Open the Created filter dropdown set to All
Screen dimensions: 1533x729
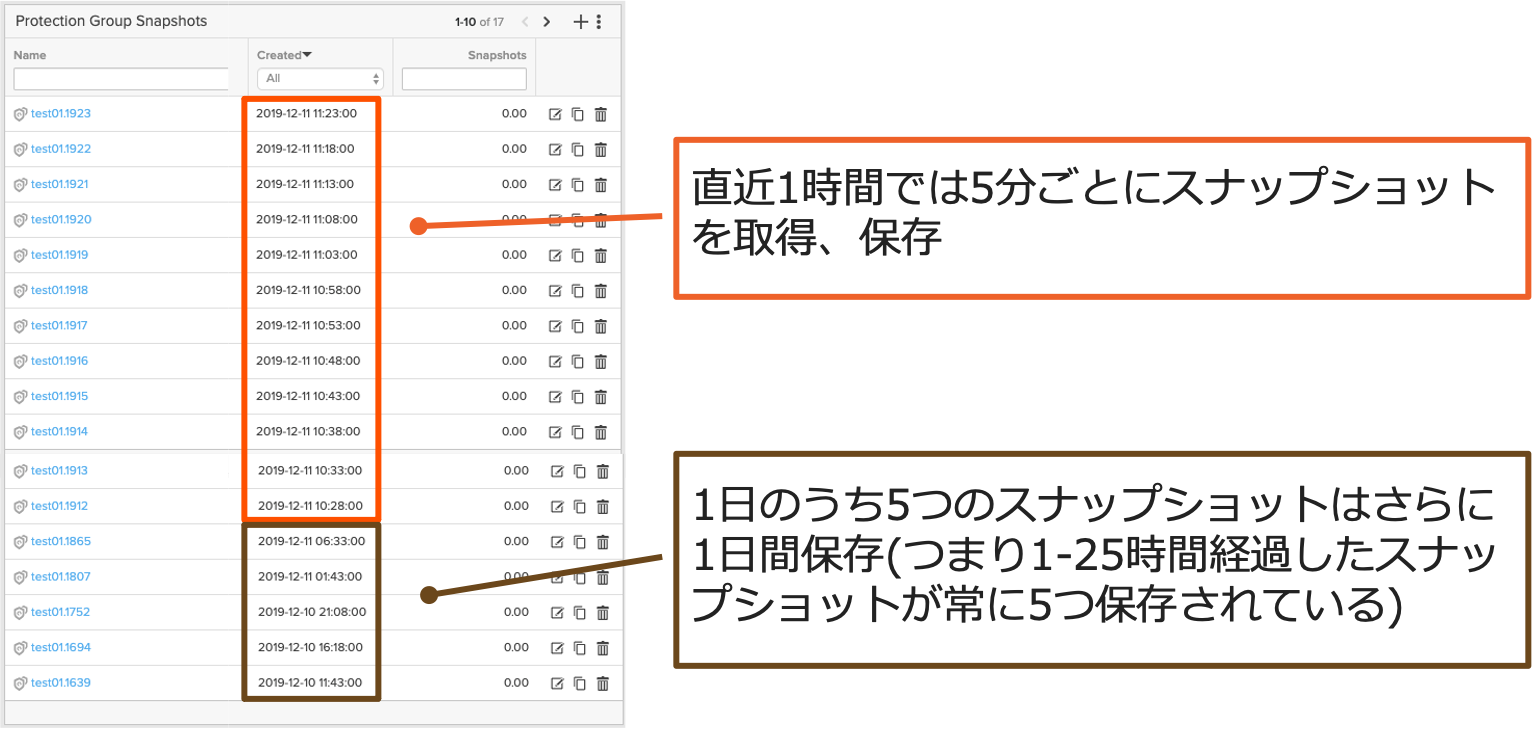(x=320, y=78)
